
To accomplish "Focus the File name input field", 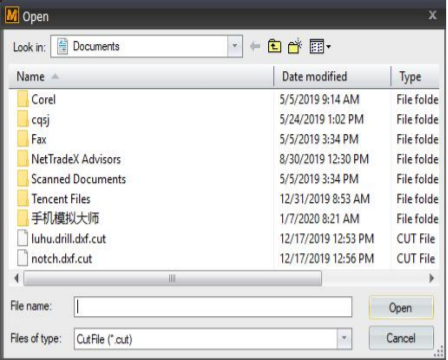I will pos(213,307).
